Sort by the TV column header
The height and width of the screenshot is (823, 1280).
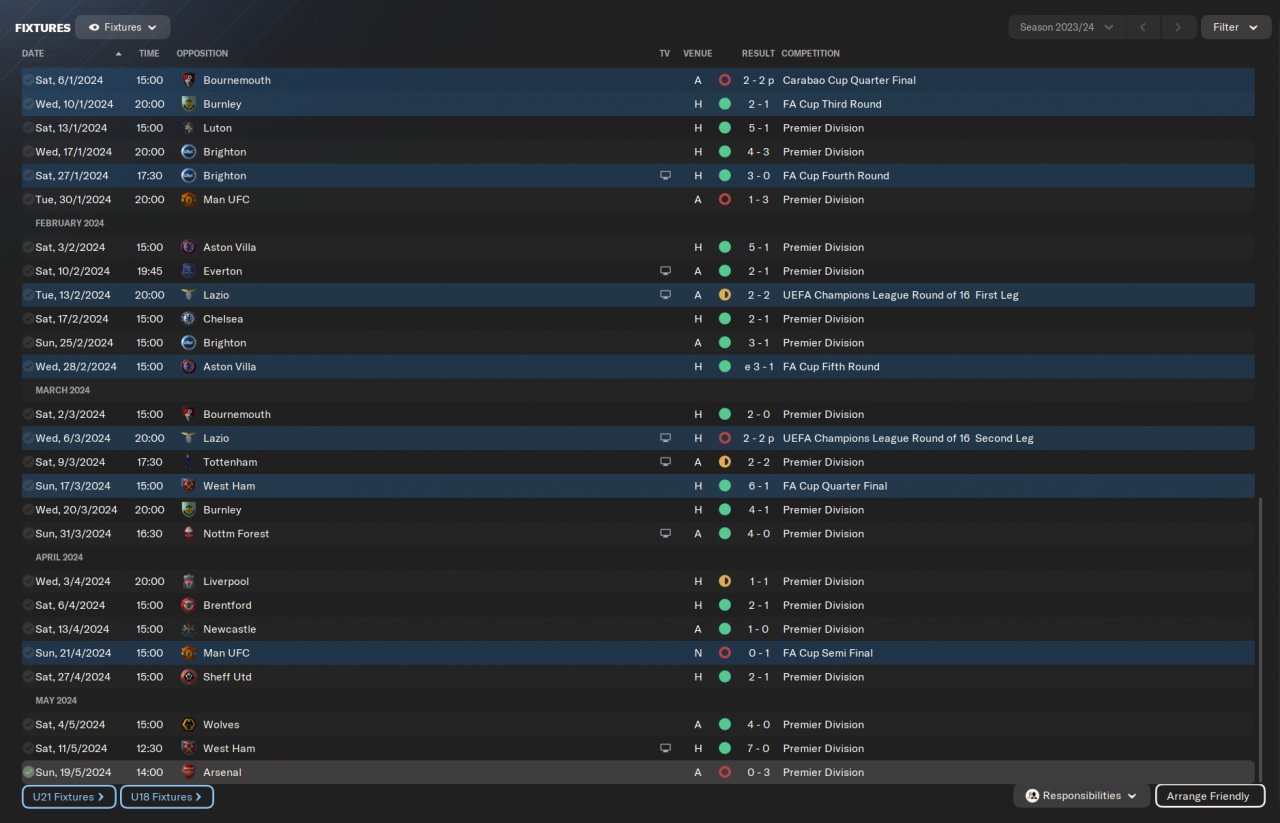[665, 54]
